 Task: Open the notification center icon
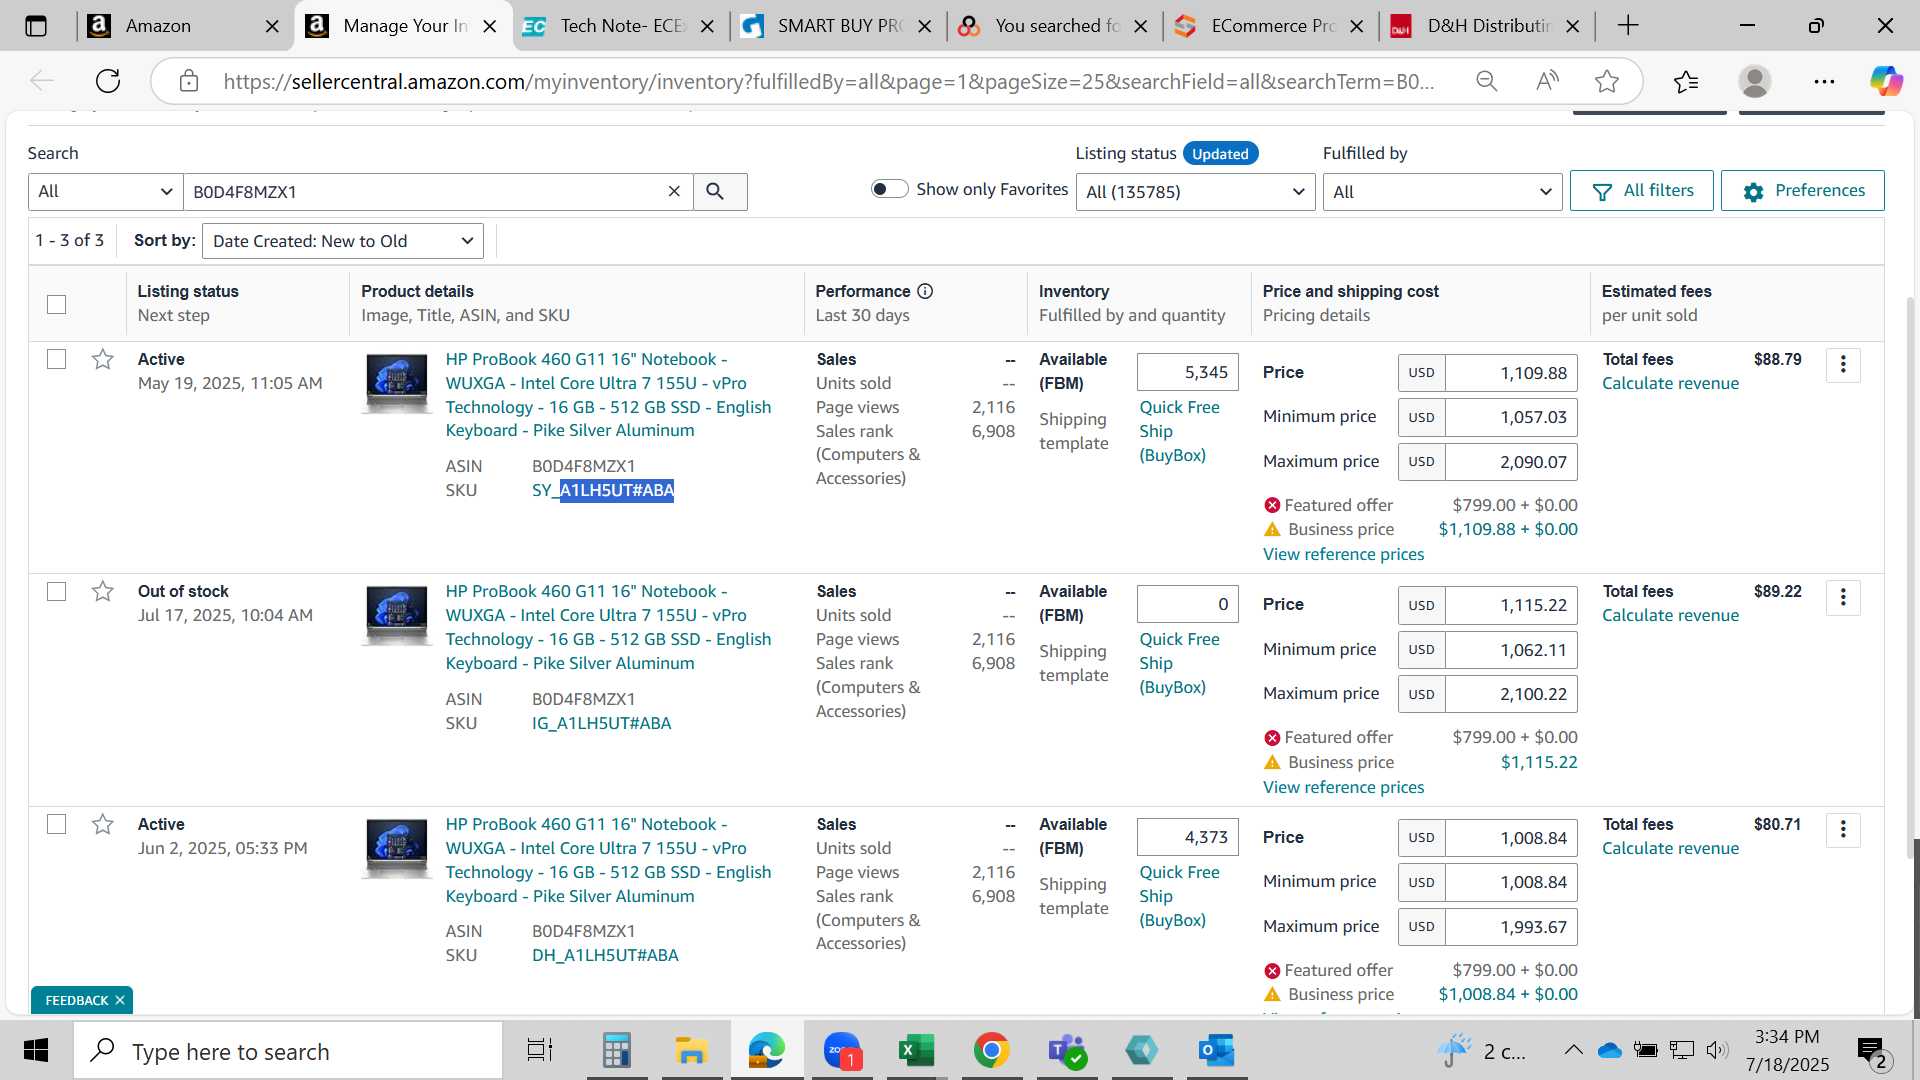1871,1051
